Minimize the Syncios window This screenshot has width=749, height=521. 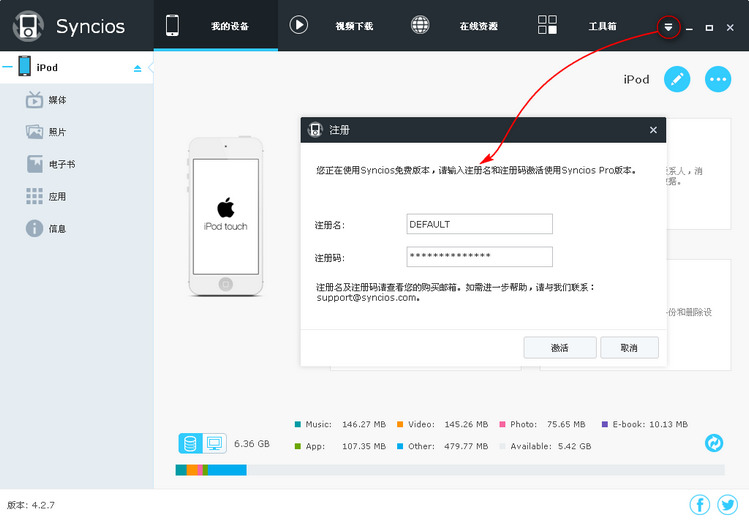coord(689,28)
